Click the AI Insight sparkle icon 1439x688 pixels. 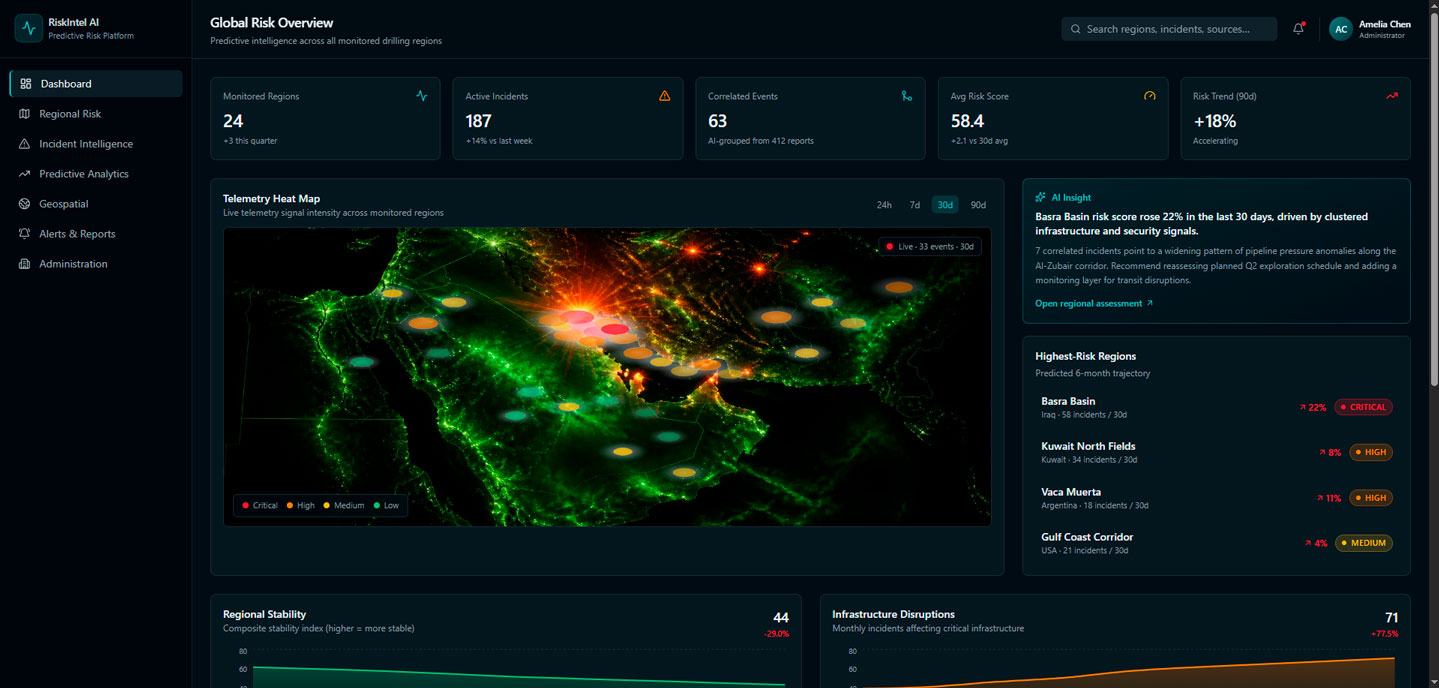click(1041, 198)
